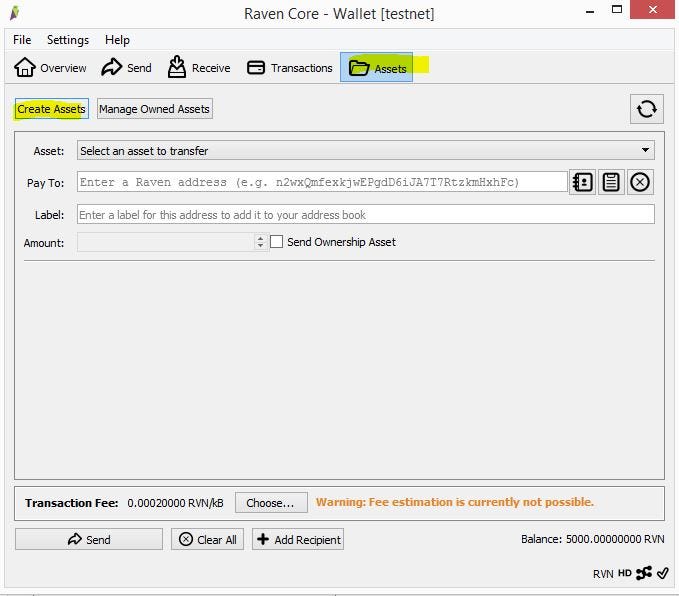Image resolution: width=679 pixels, height=596 pixels.
Task: Click the 0.00020000 RVN/kB fee value
Action: [175, 503]
